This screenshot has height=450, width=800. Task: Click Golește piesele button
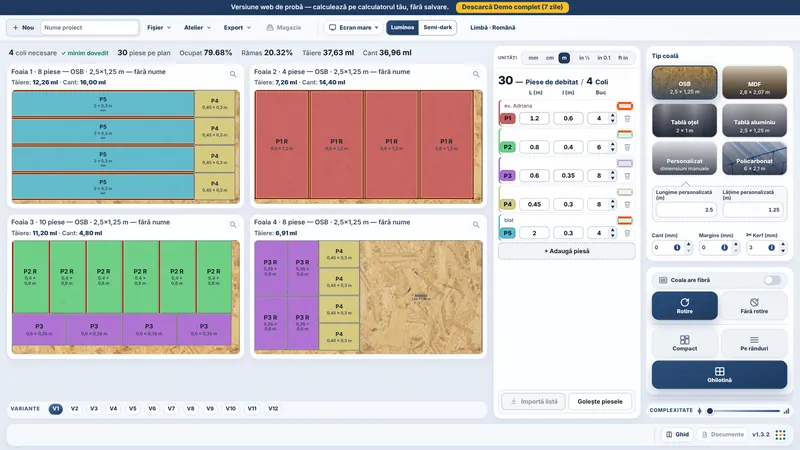pyautogui.click(x=599, y=402)
